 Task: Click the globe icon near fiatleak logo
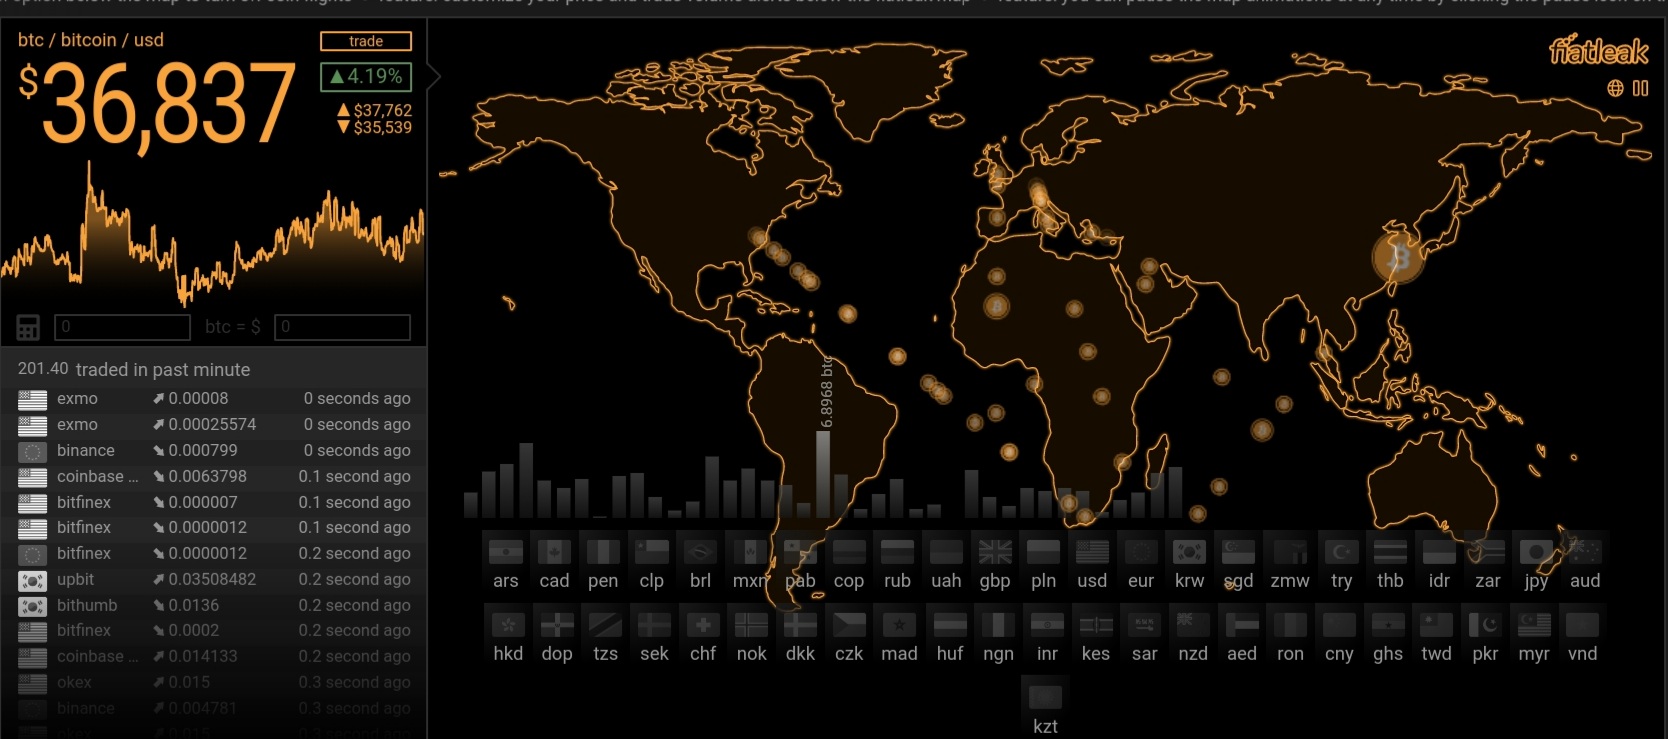(x=1615, y=88)
